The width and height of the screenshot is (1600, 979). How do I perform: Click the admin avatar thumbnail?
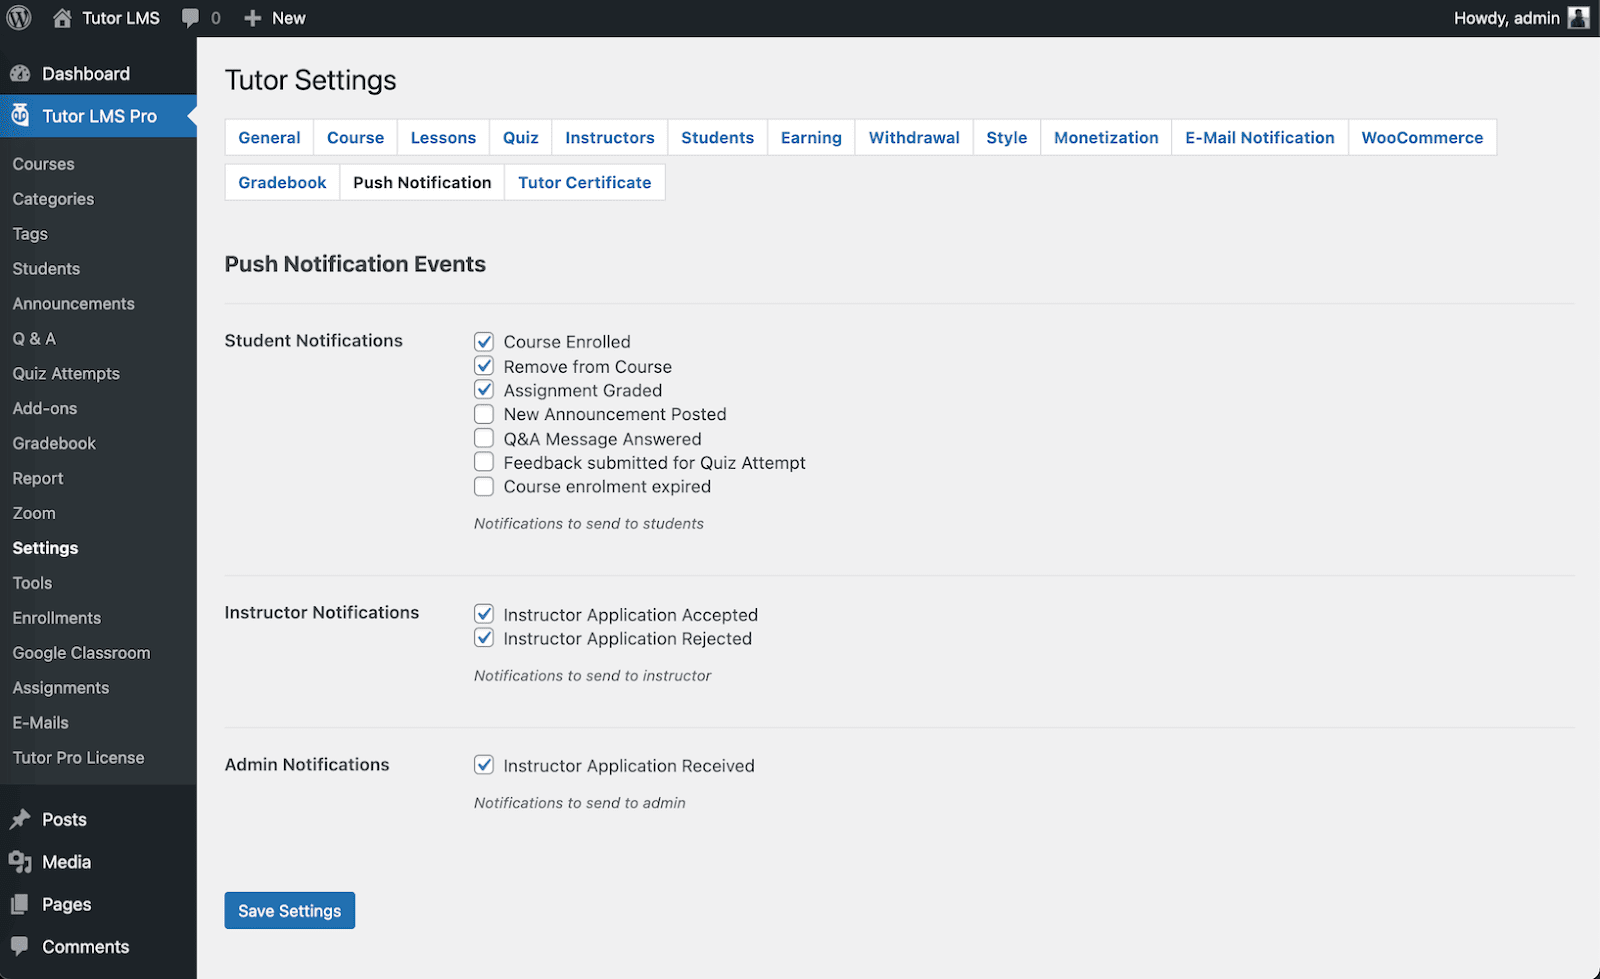(x=1579, y=18)
